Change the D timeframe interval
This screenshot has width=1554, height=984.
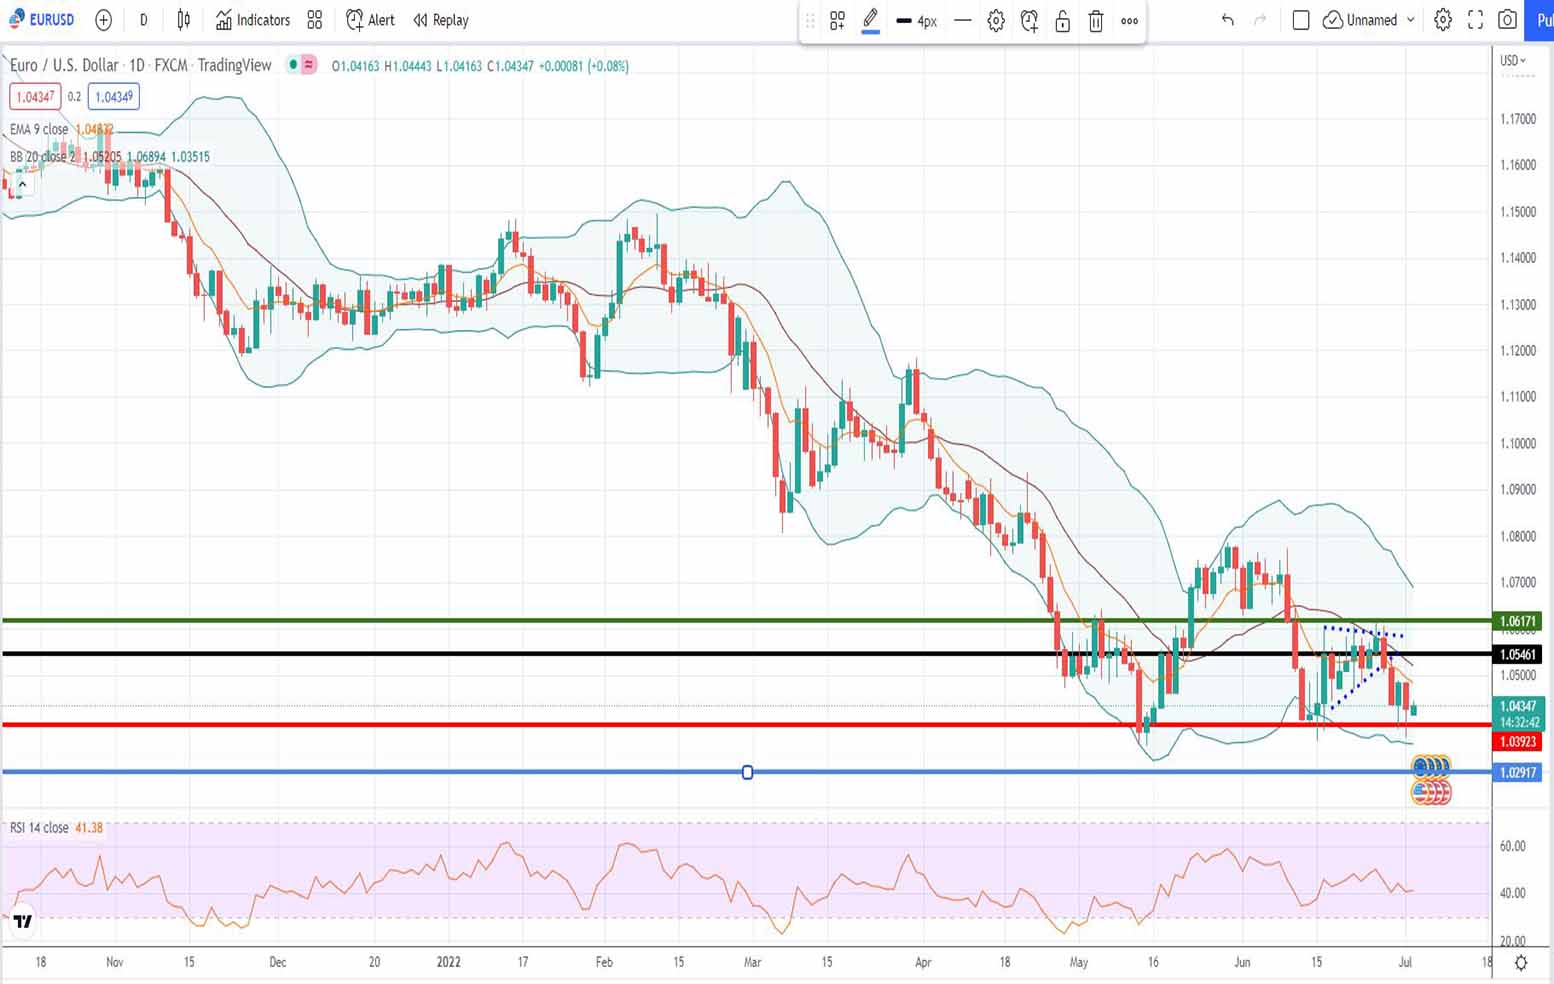144,20
